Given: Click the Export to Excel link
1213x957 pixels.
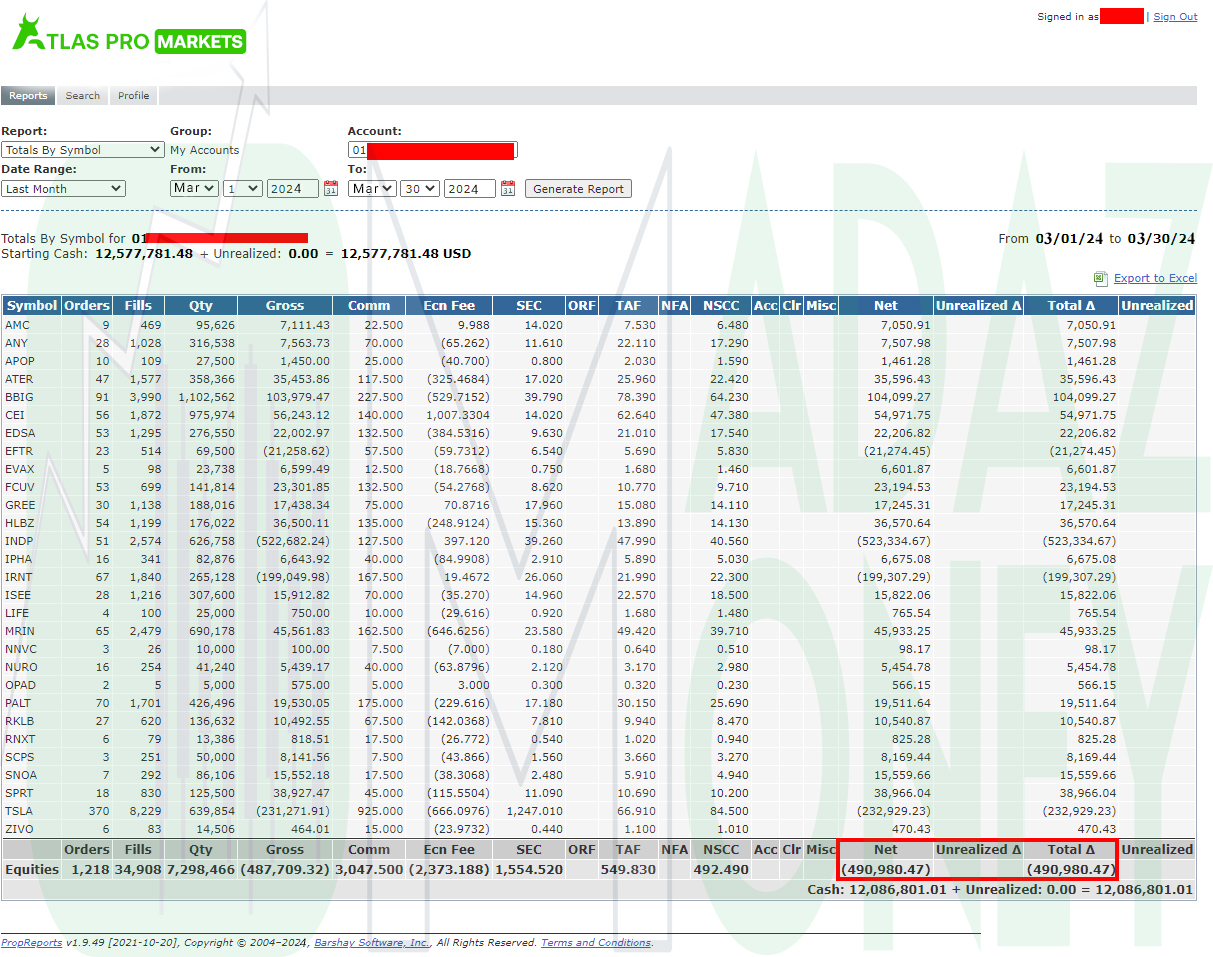Looking at the screenshot, I should pyautogui.click(x=1155, y=279).
